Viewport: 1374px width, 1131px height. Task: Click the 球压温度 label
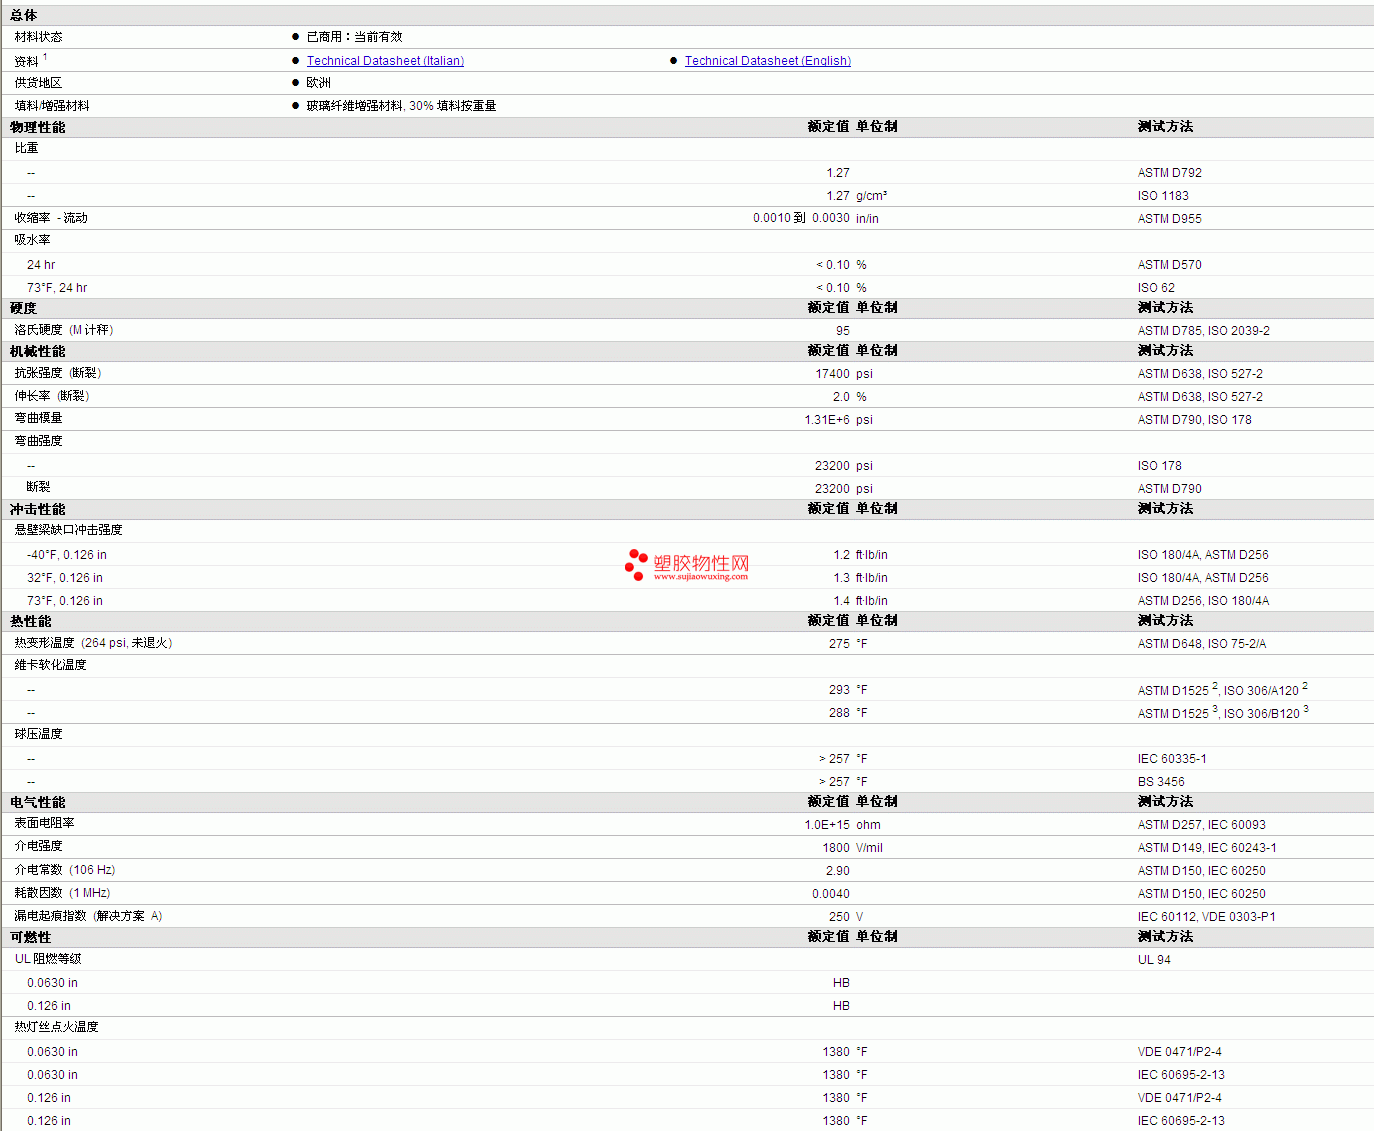tap(38, 734)
